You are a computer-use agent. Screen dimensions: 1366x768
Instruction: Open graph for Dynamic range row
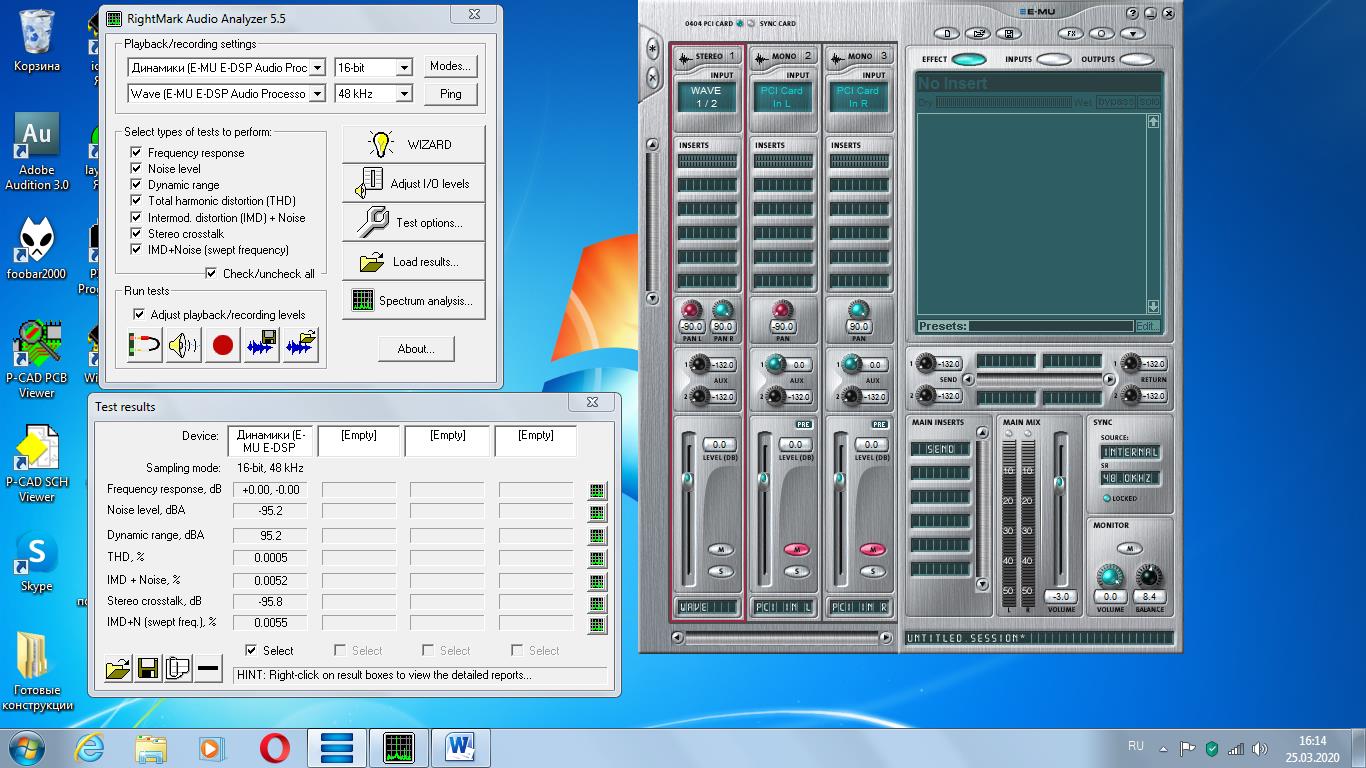597,536
